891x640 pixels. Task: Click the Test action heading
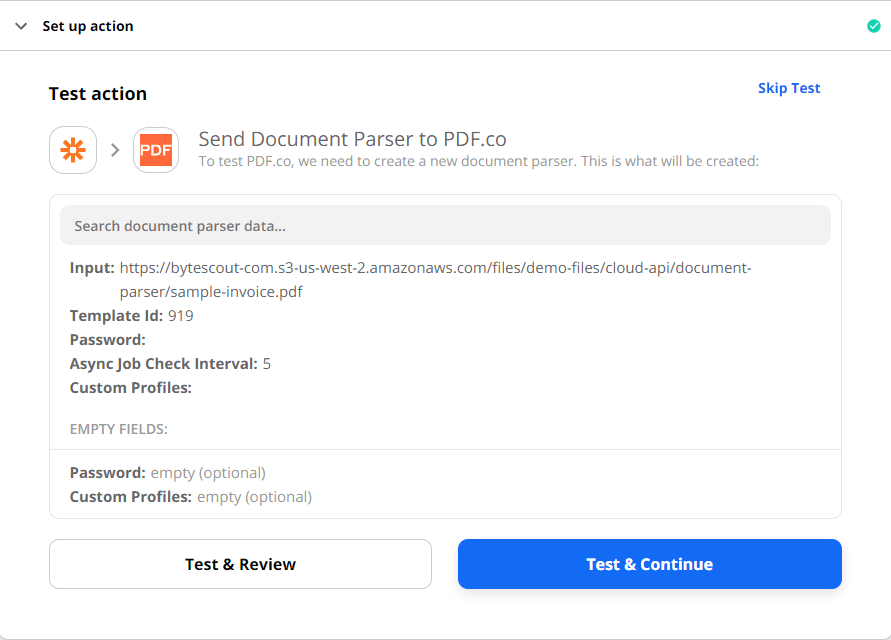97,93
